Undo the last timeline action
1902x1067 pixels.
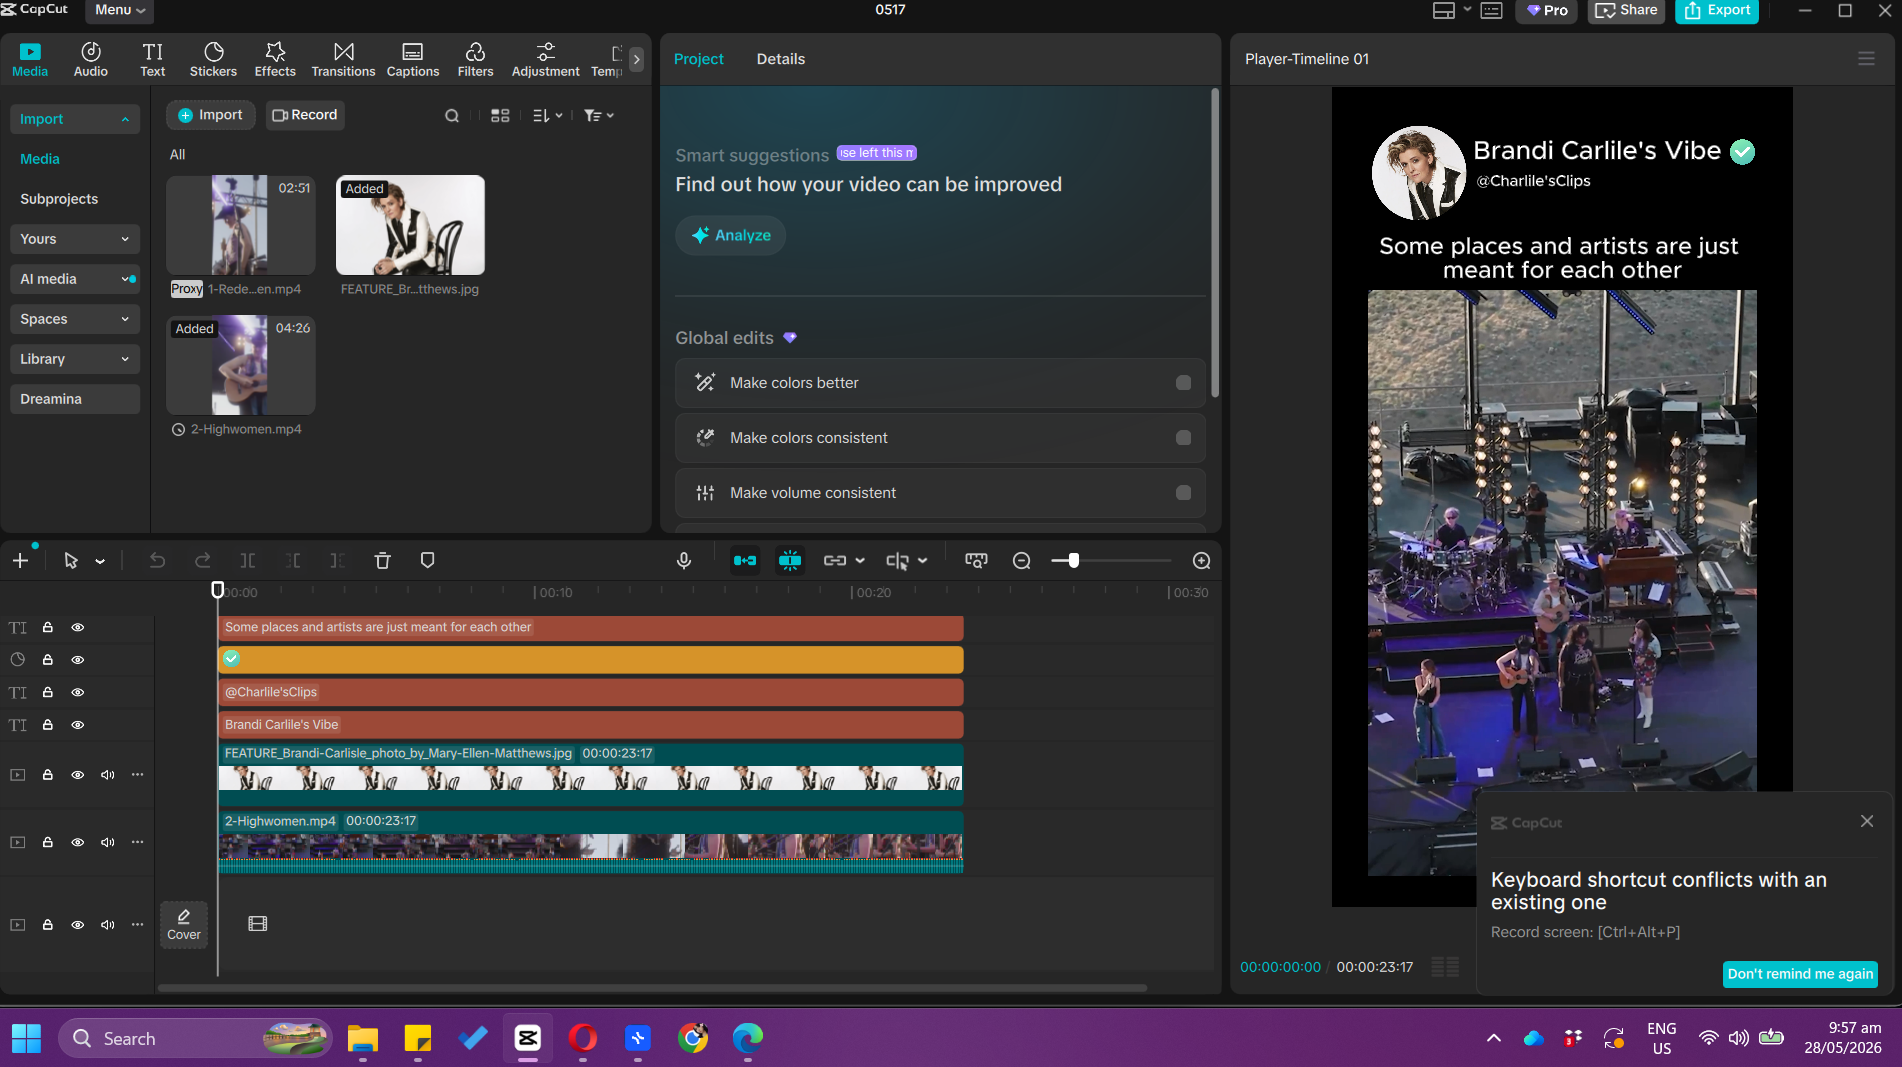pos(157,560)
